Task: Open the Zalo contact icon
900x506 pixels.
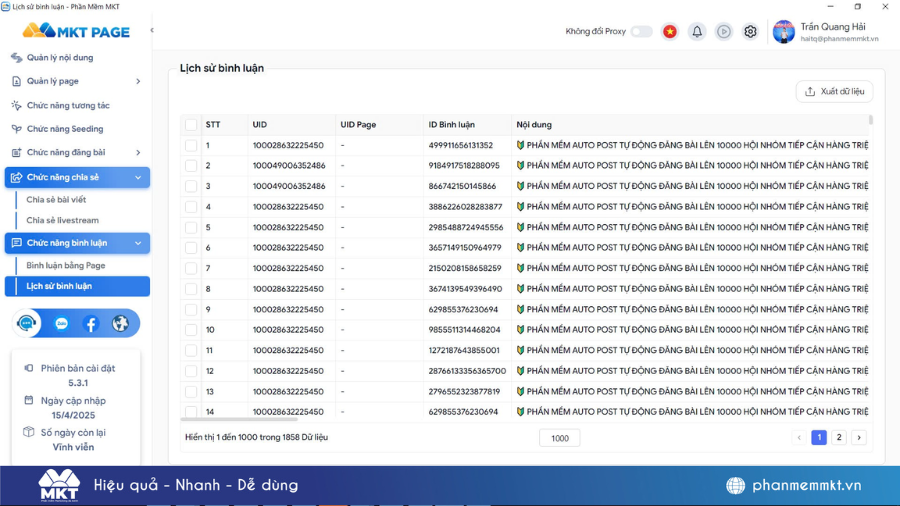Action: pyautogui.click(x=61, y=324)
